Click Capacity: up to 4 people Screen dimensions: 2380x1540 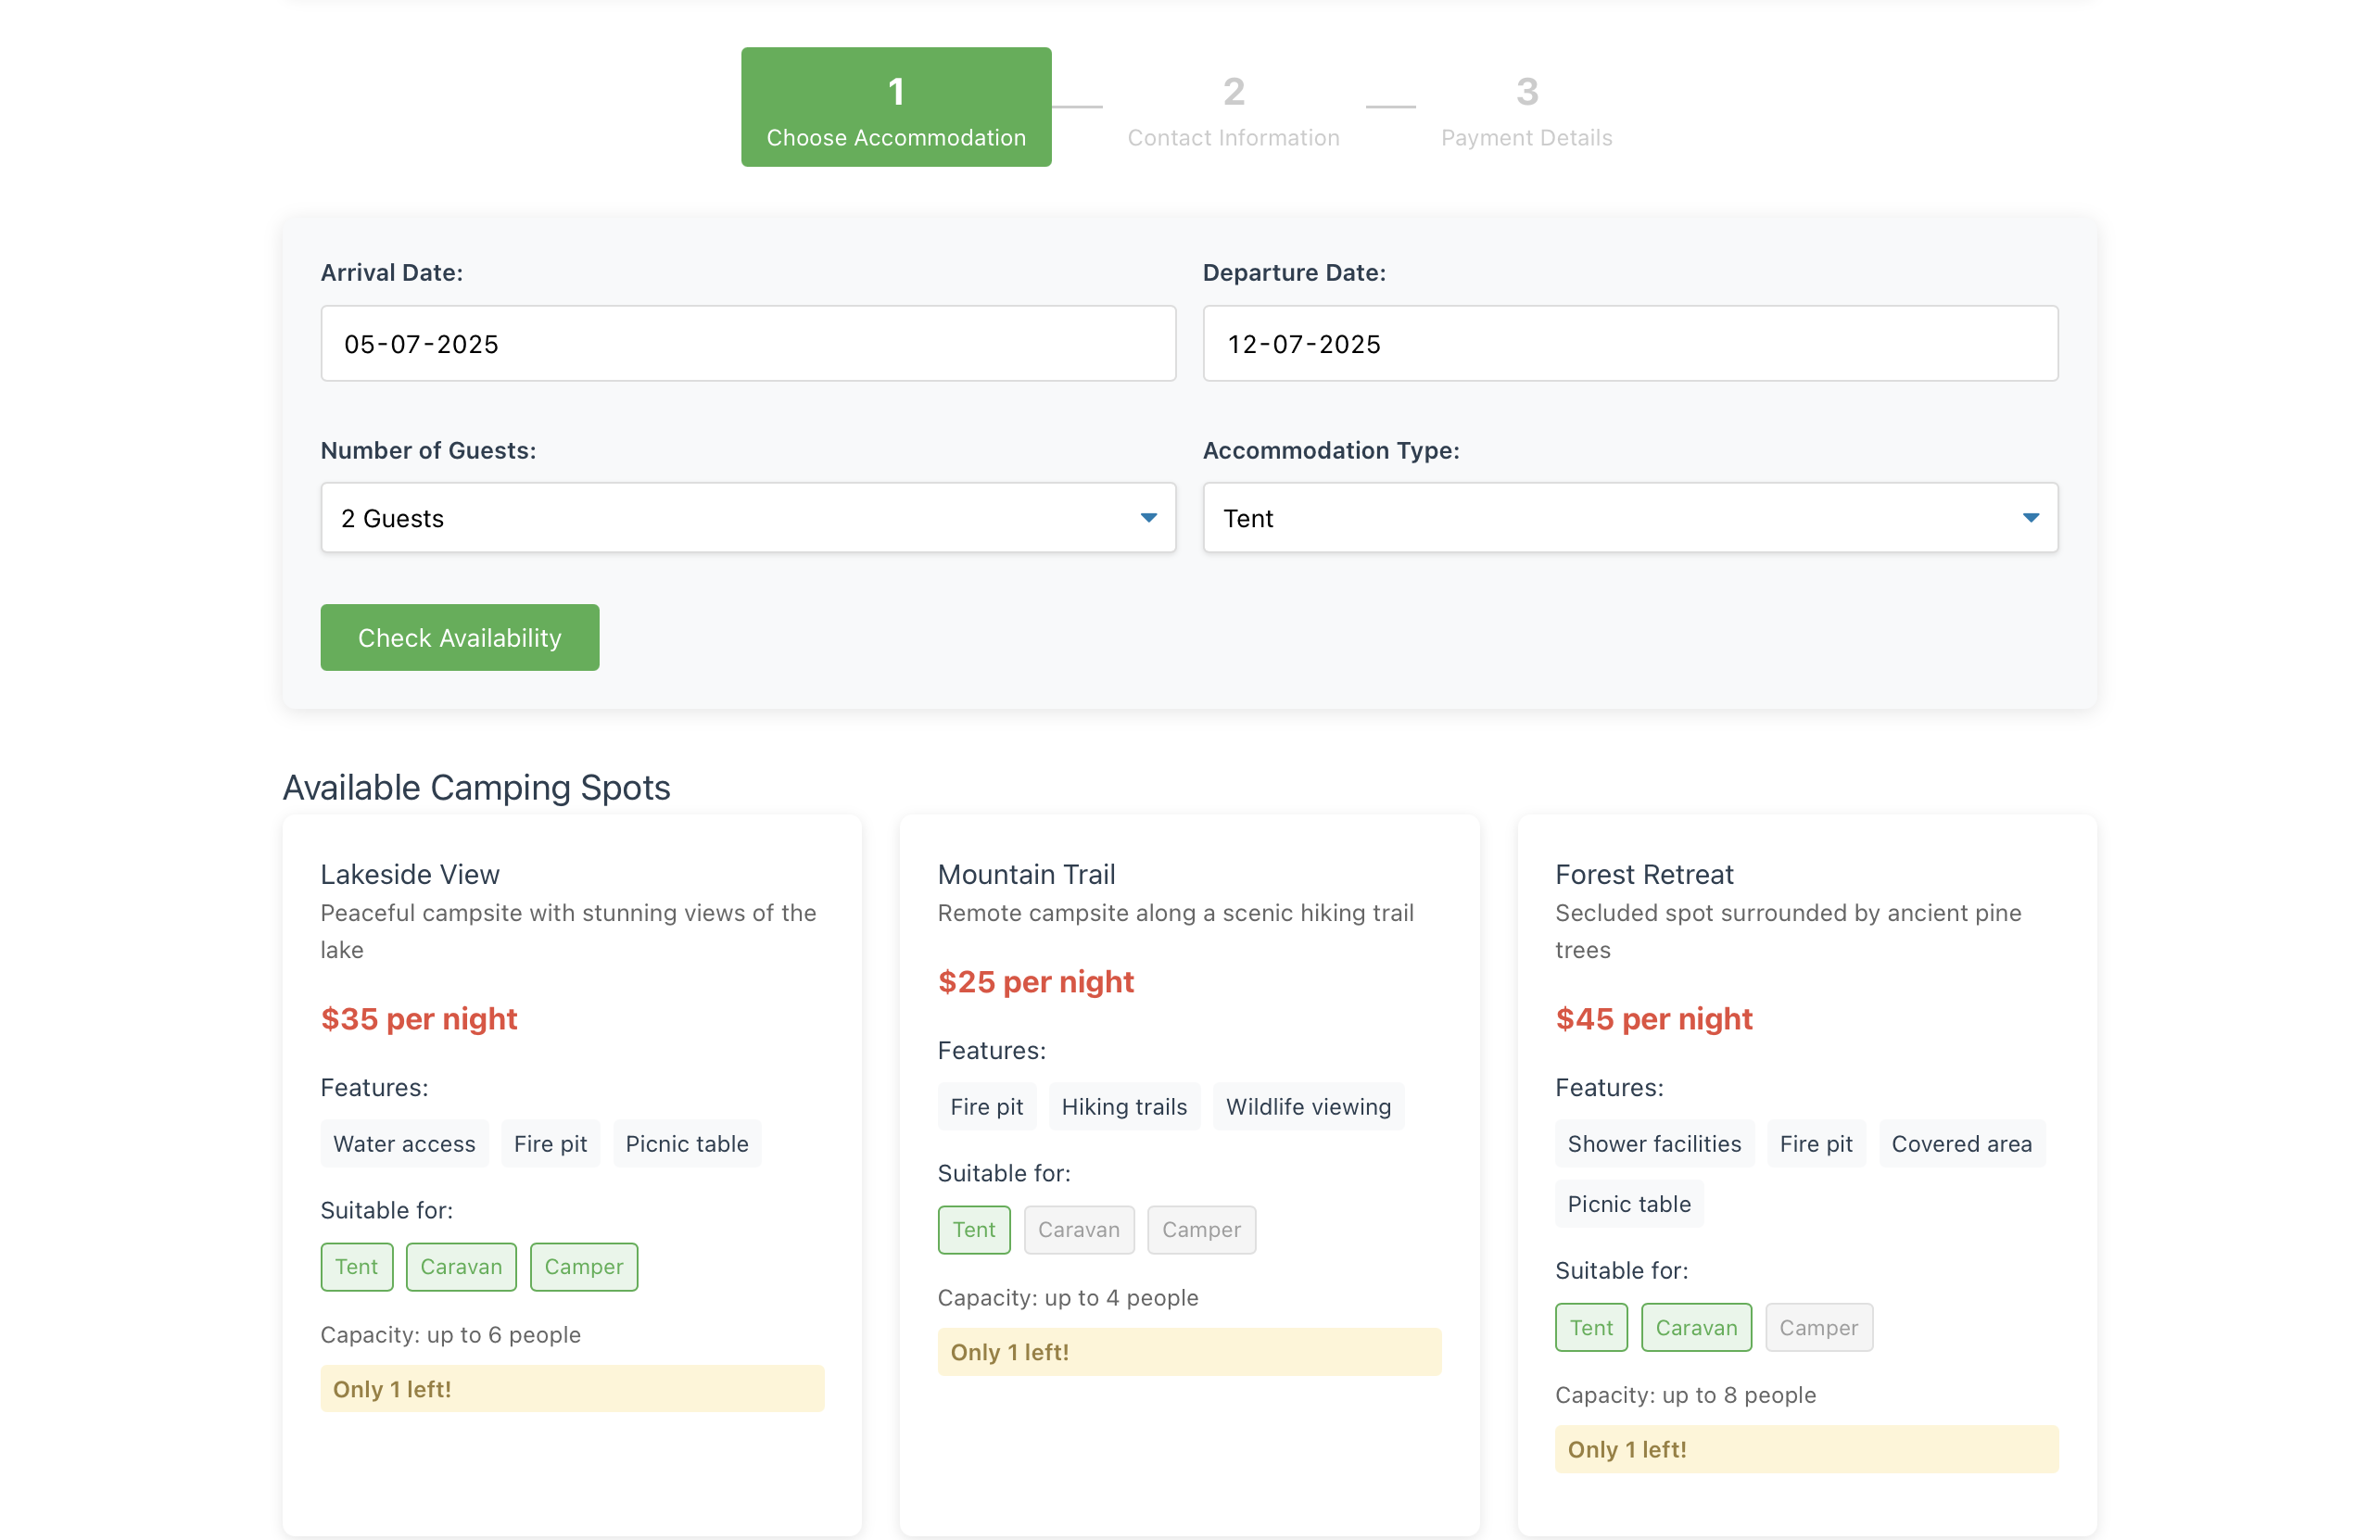click(1068, 1298)
